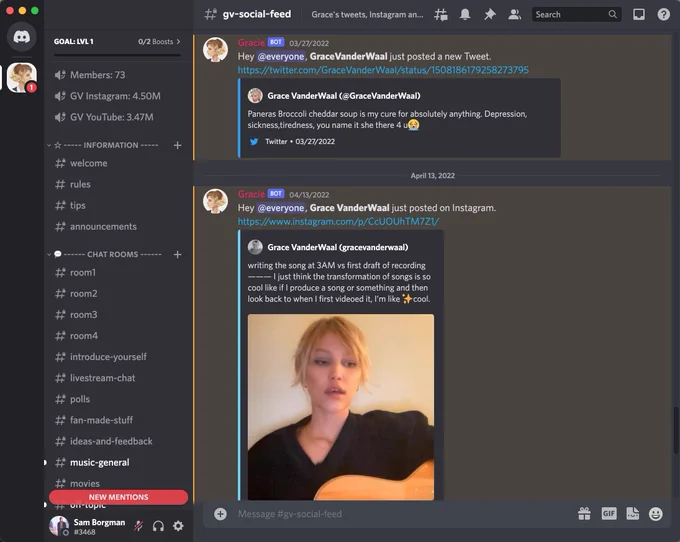Join GV Instagram: 4.50M voice channel
The height and width of the screenshot is (542, 680).
pyautogui.click(x=117, y=96)
